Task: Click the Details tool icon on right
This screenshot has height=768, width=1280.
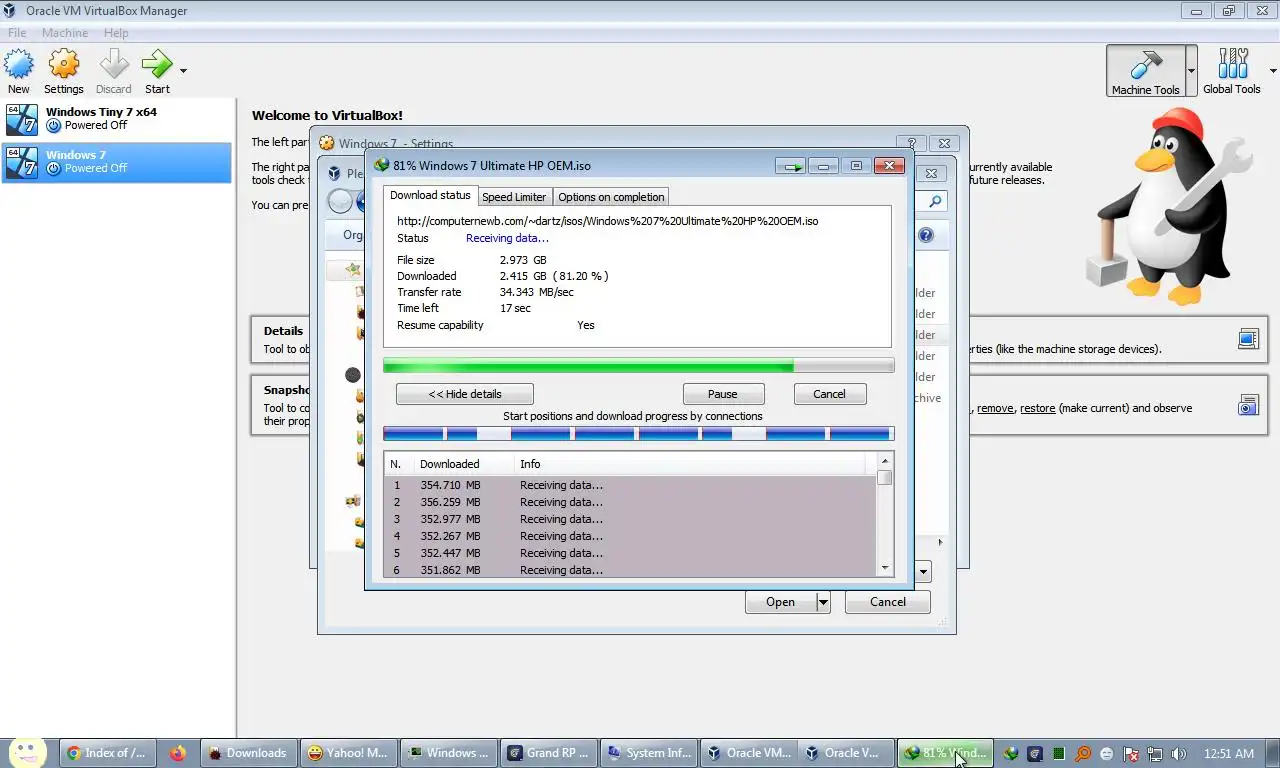Action: (1248, 339)
